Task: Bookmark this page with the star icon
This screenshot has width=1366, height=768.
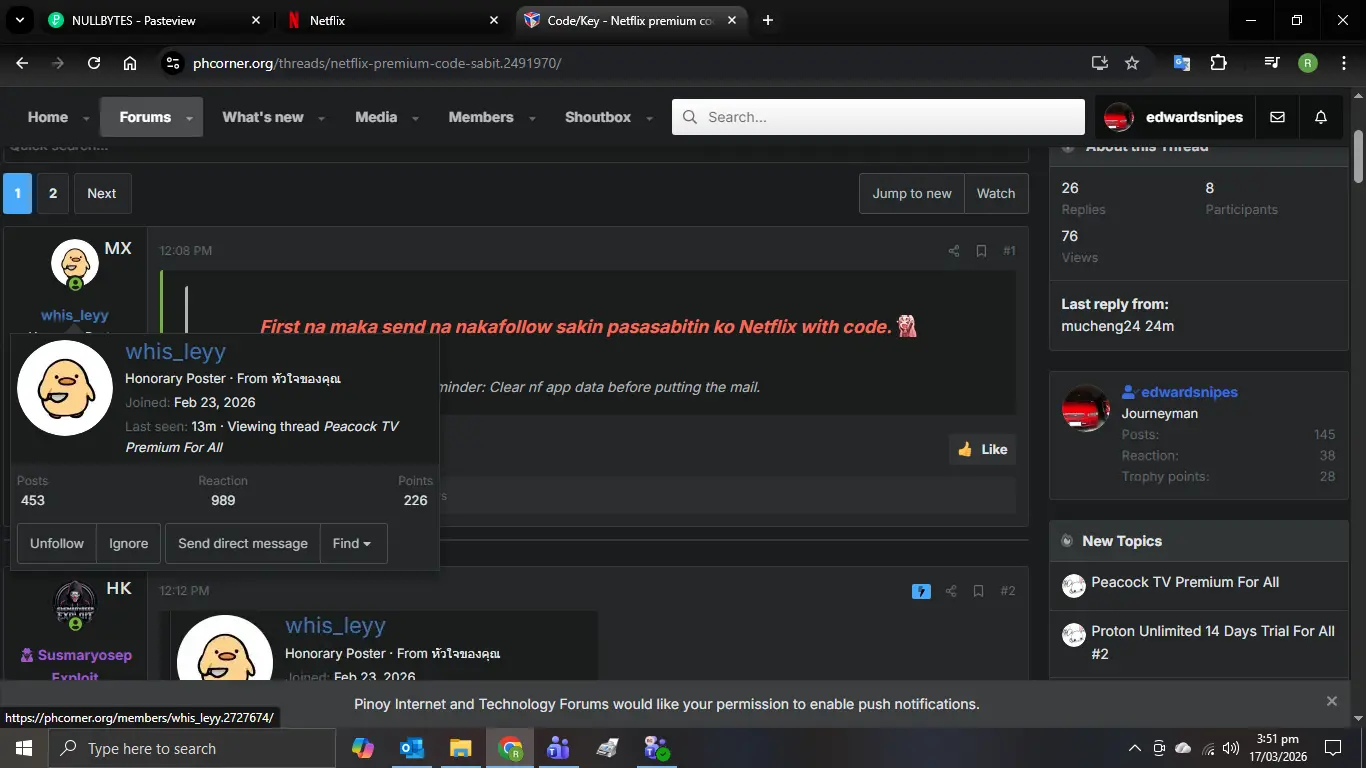Action: point(1132,63)
